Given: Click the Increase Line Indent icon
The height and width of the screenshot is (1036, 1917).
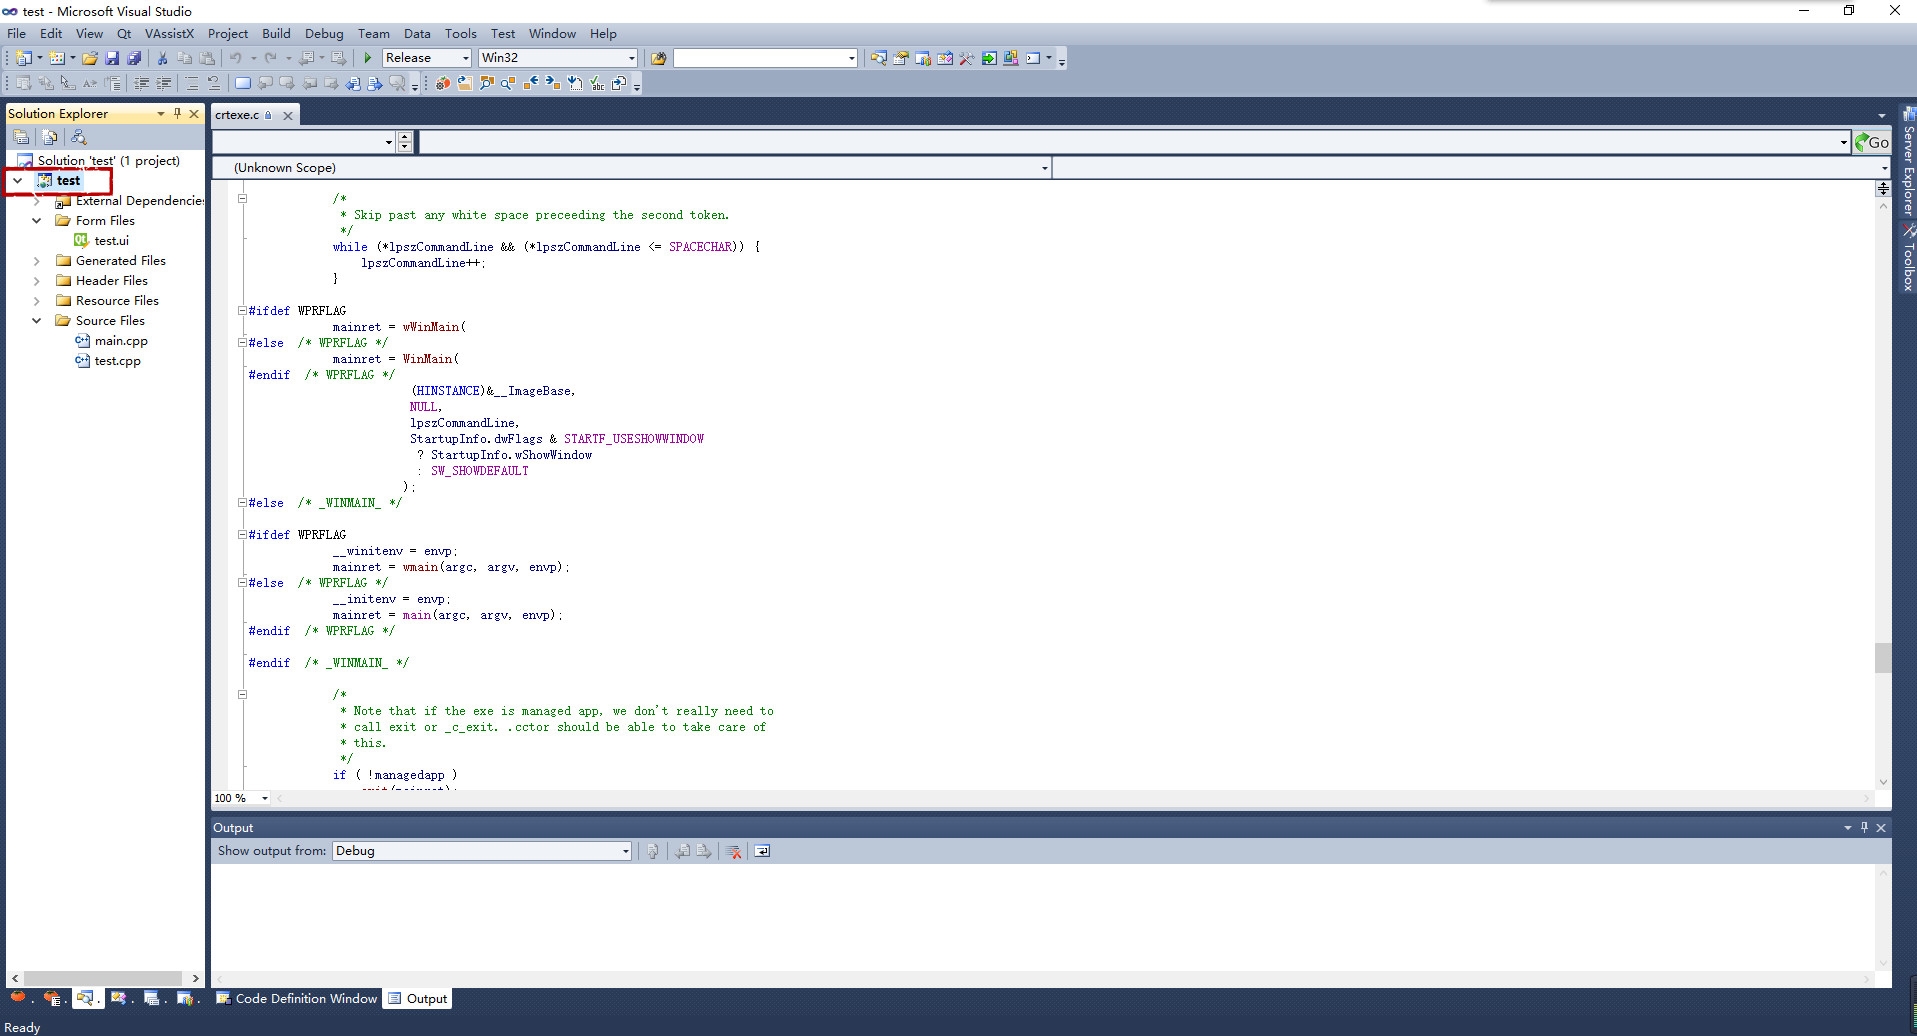Looking at the screenshot, I should point(164,83).
